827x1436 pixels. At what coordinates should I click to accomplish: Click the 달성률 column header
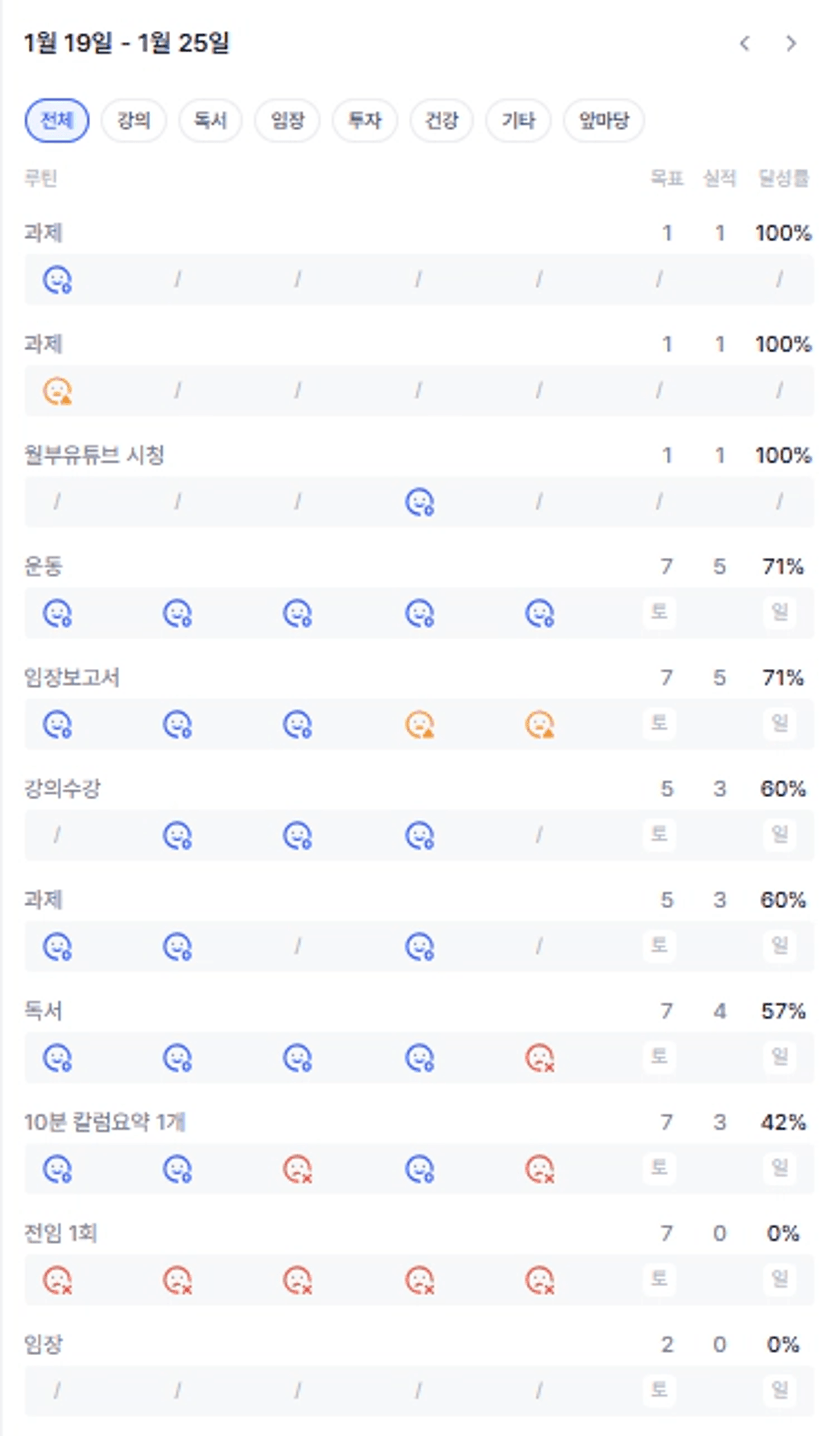pos(784,179)
